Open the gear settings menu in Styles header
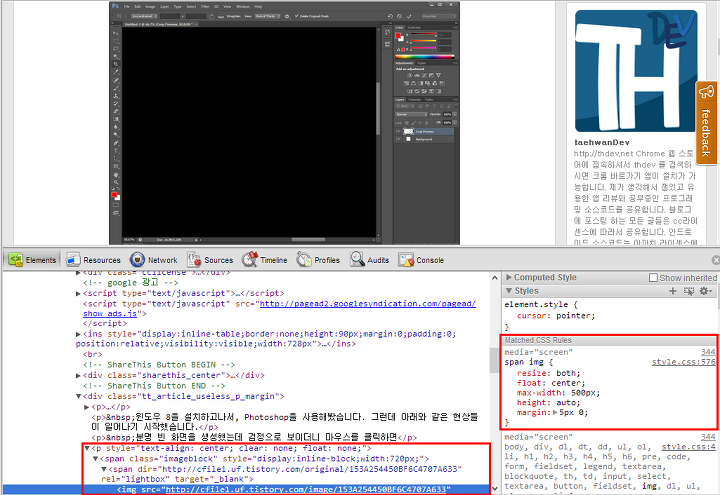 [x=705, y=291]
